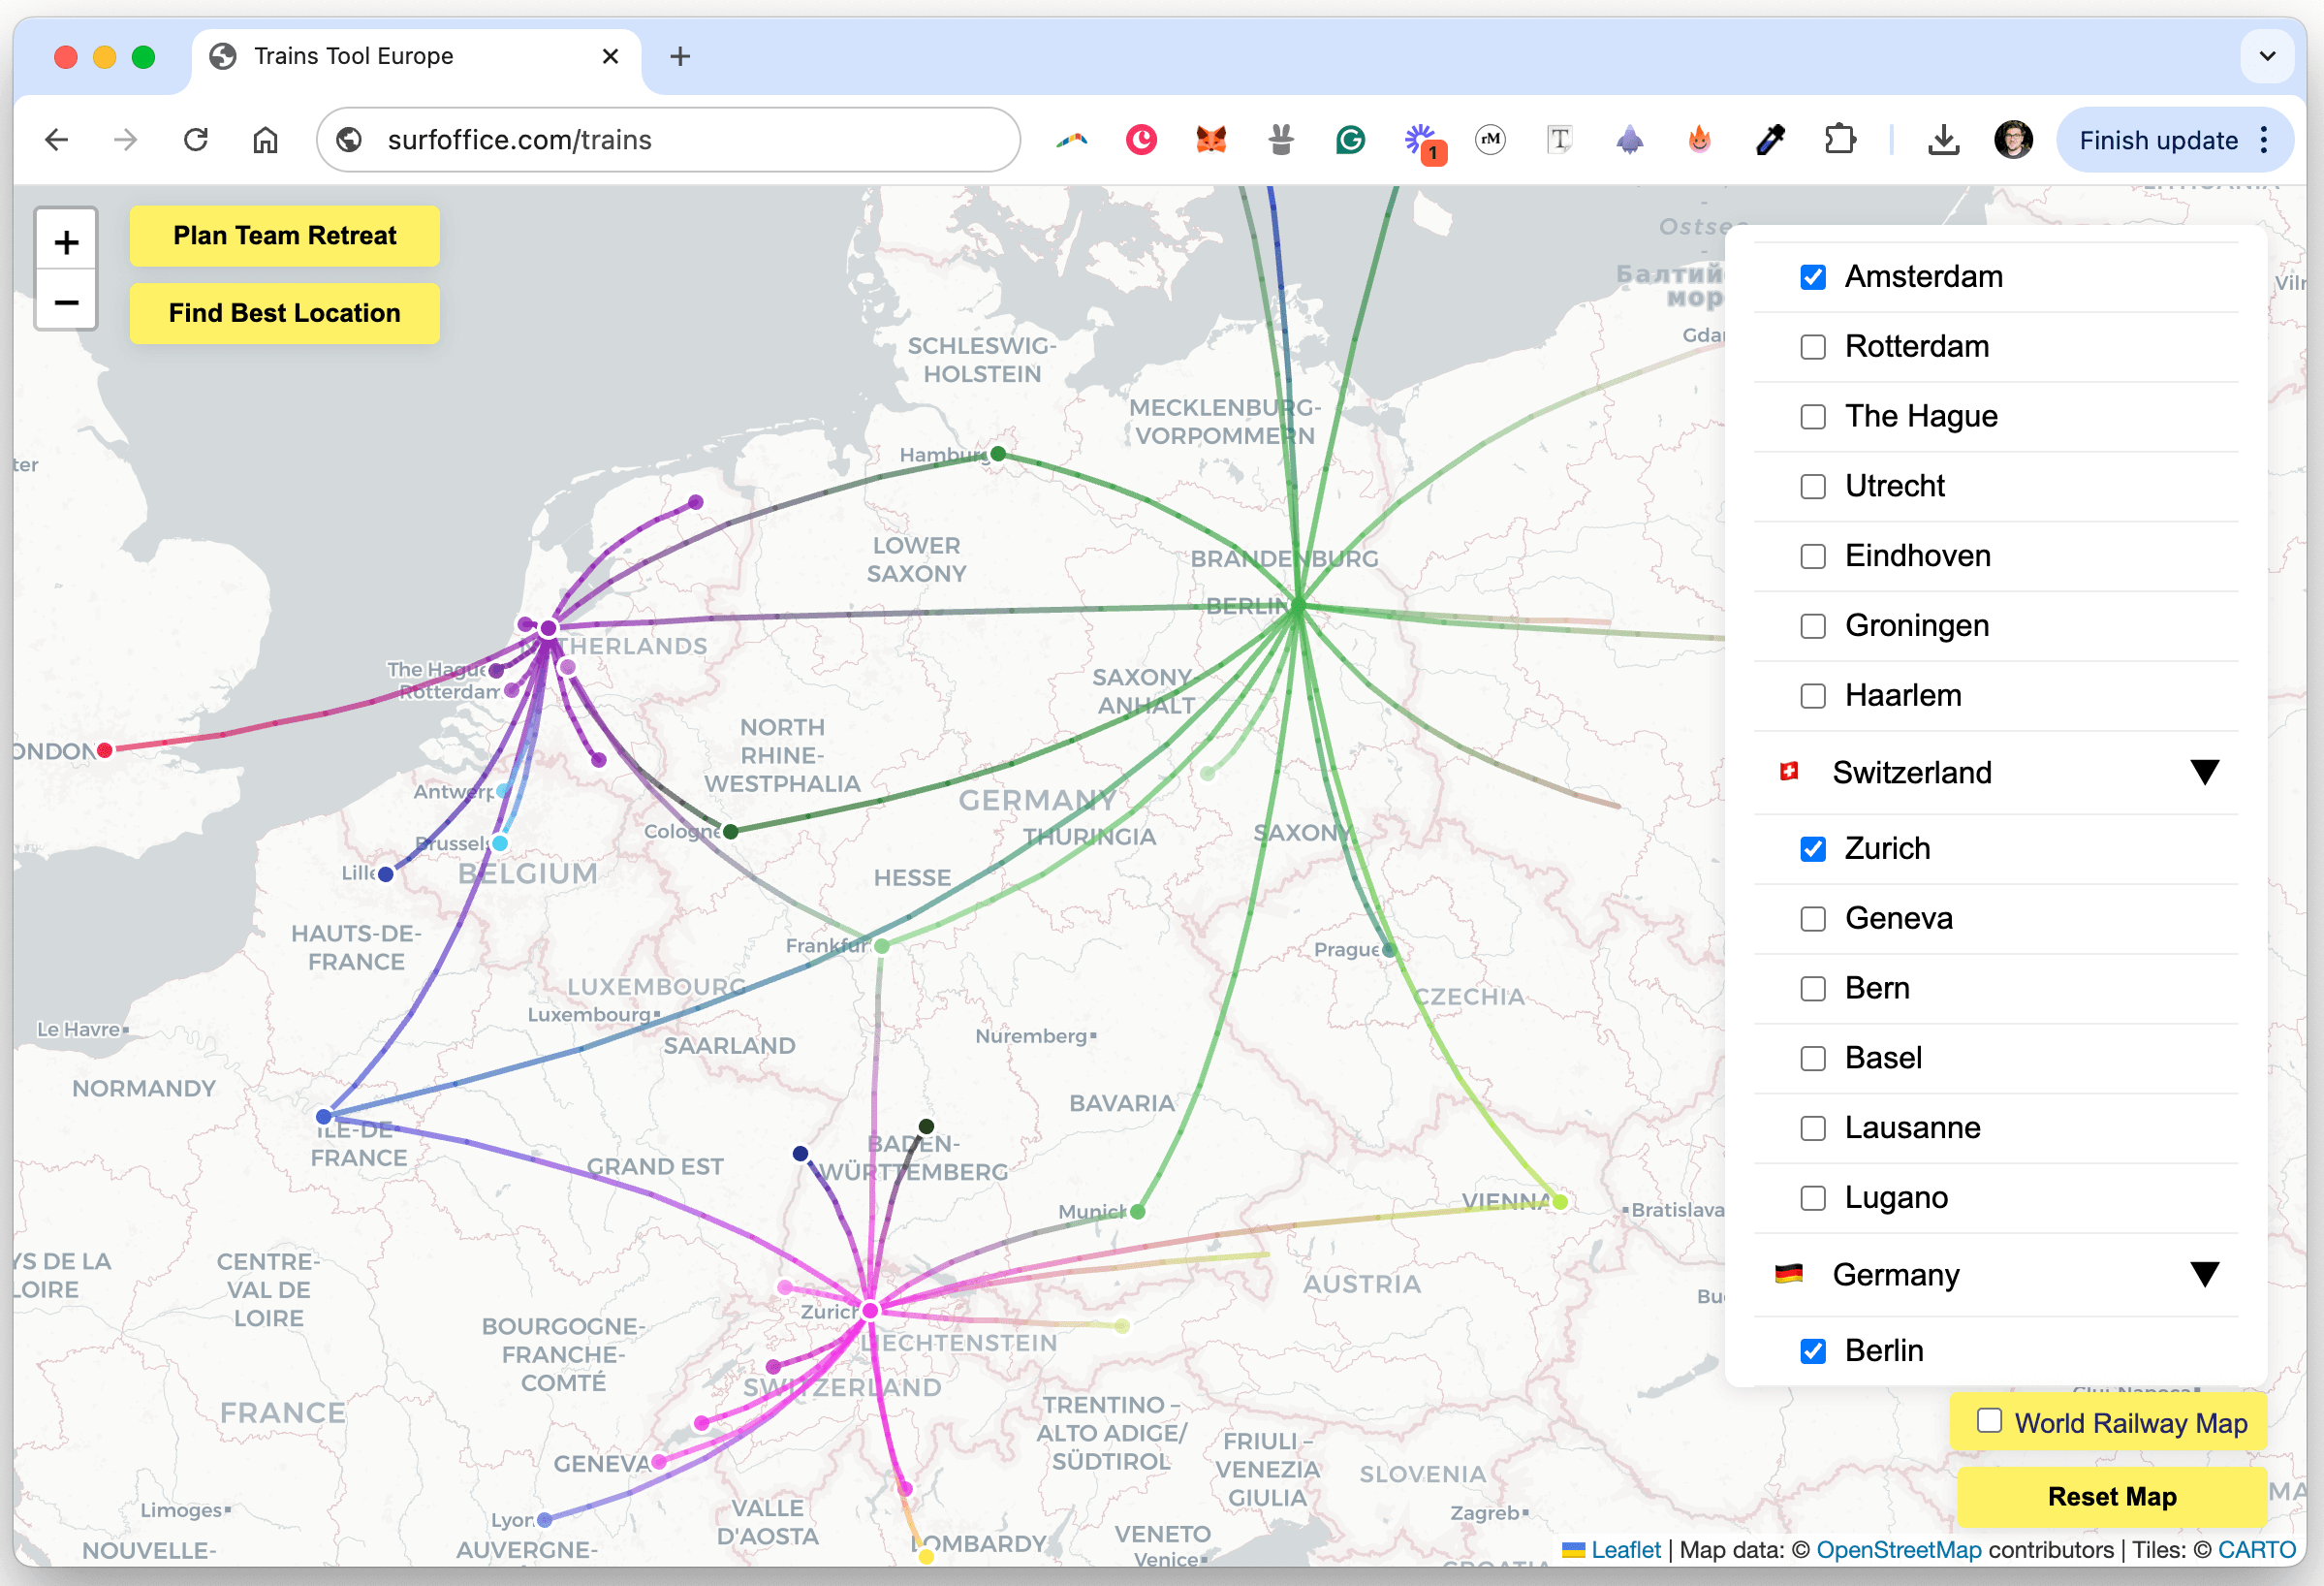Reload the page with the refresh icon
Viewport: 2324px width, 1586px height.
point(196,140)
